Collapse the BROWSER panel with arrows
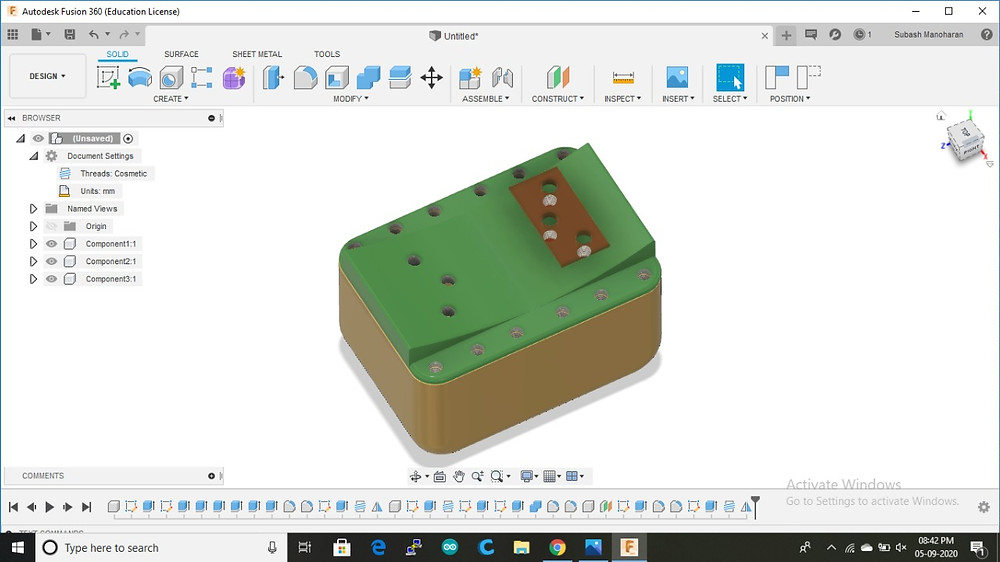This screenshot has height=562, width=1000. (11, 118)
